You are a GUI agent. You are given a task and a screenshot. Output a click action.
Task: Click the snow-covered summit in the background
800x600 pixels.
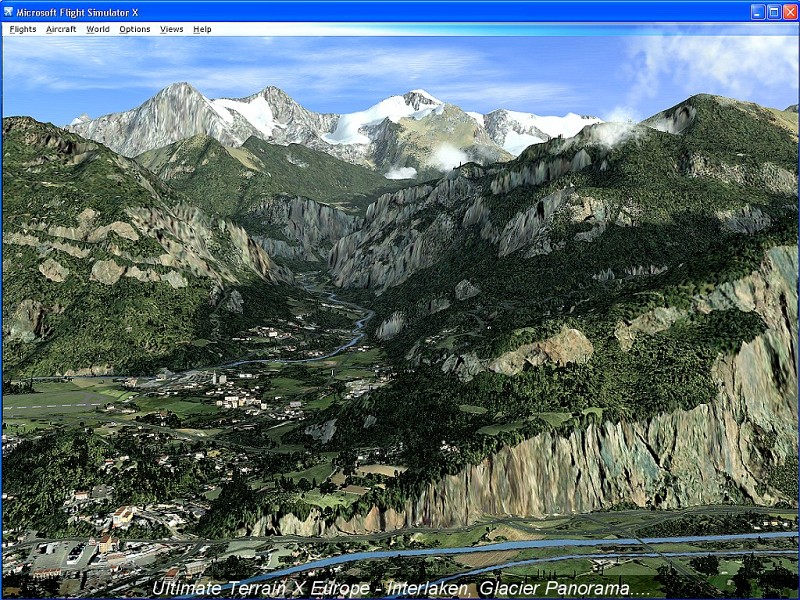[x=422, y=99]
